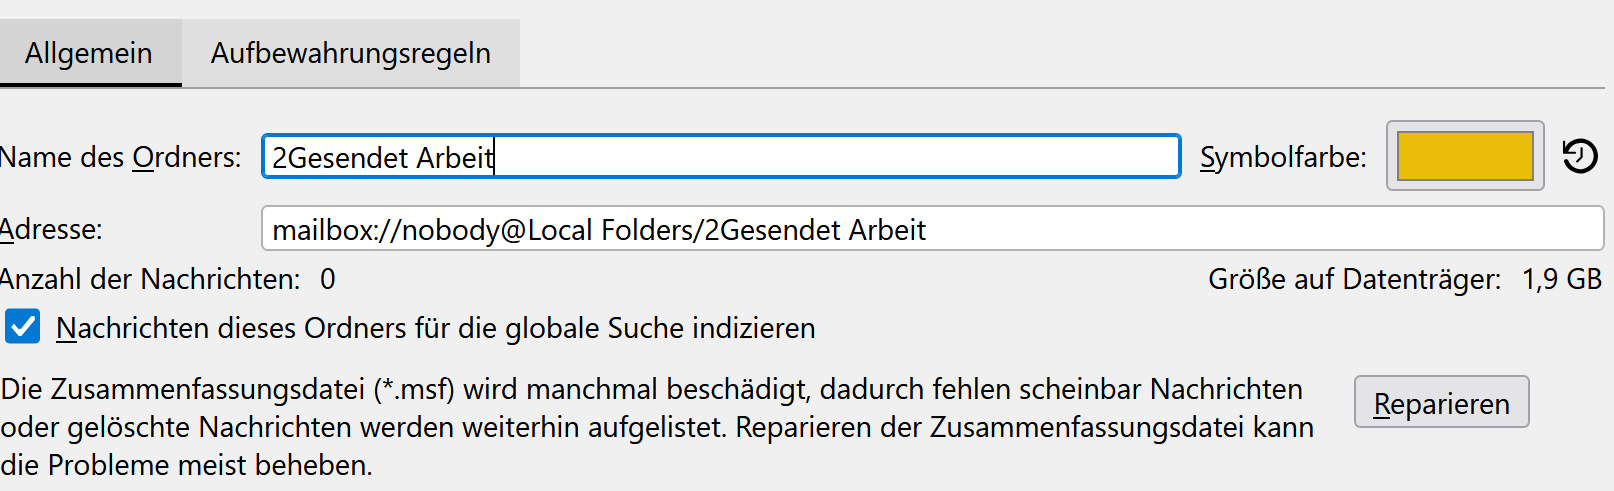The width and height of the screenshot is (1614, 491).
Task: Select the Allgemein tab
Action: tap(89, 53)
